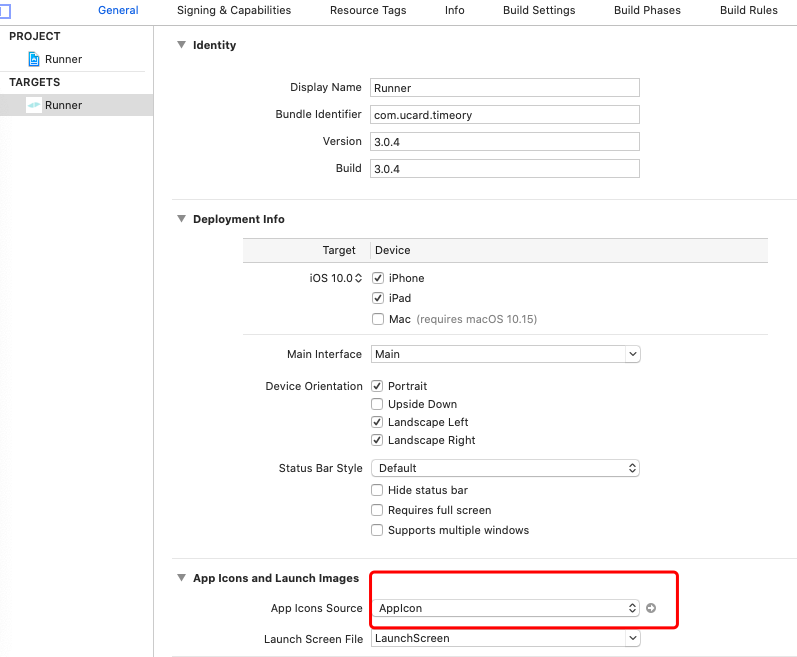The image size is (797, 657).
Task: Collapse the Identity section
Action: click(x=181, y=45)
